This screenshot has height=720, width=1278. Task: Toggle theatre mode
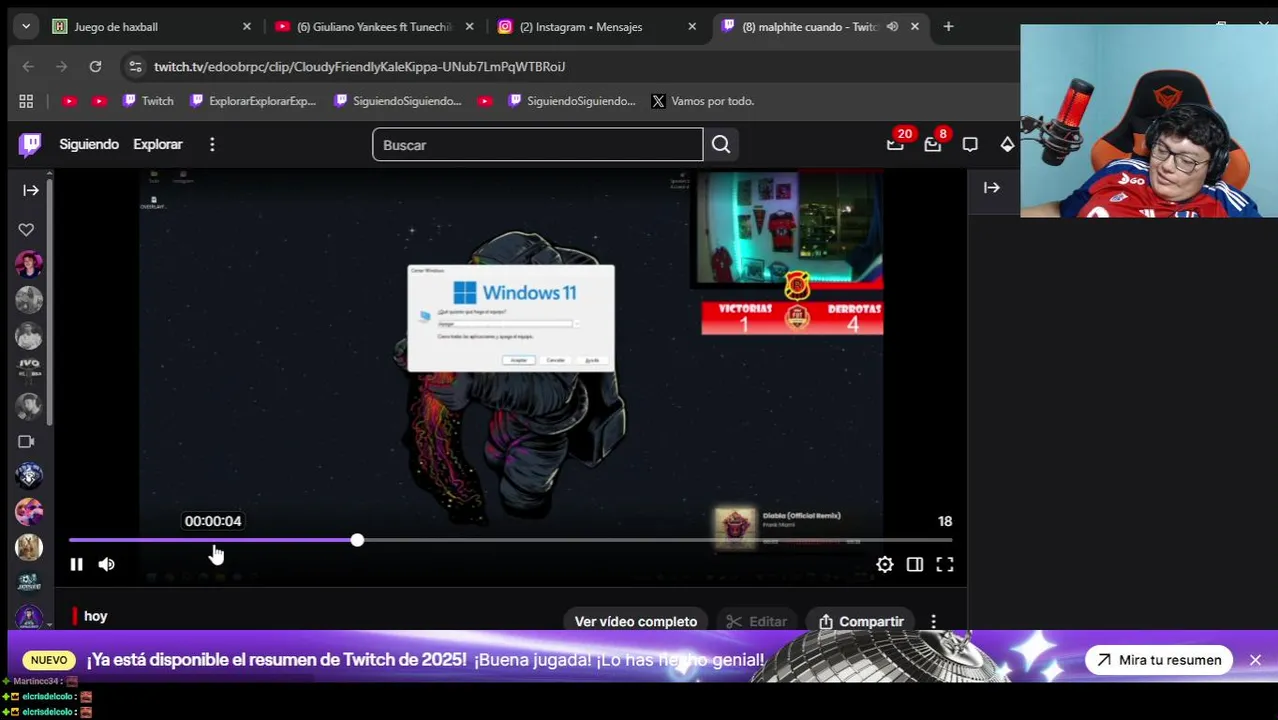click(915, 565)
